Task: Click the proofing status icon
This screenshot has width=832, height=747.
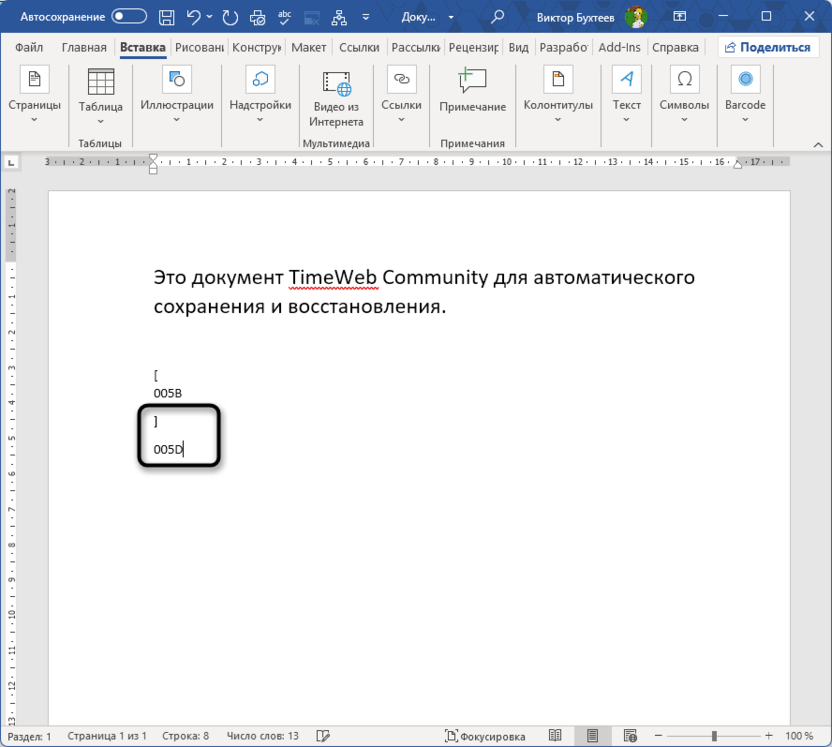Action: [x=323, y=736]
